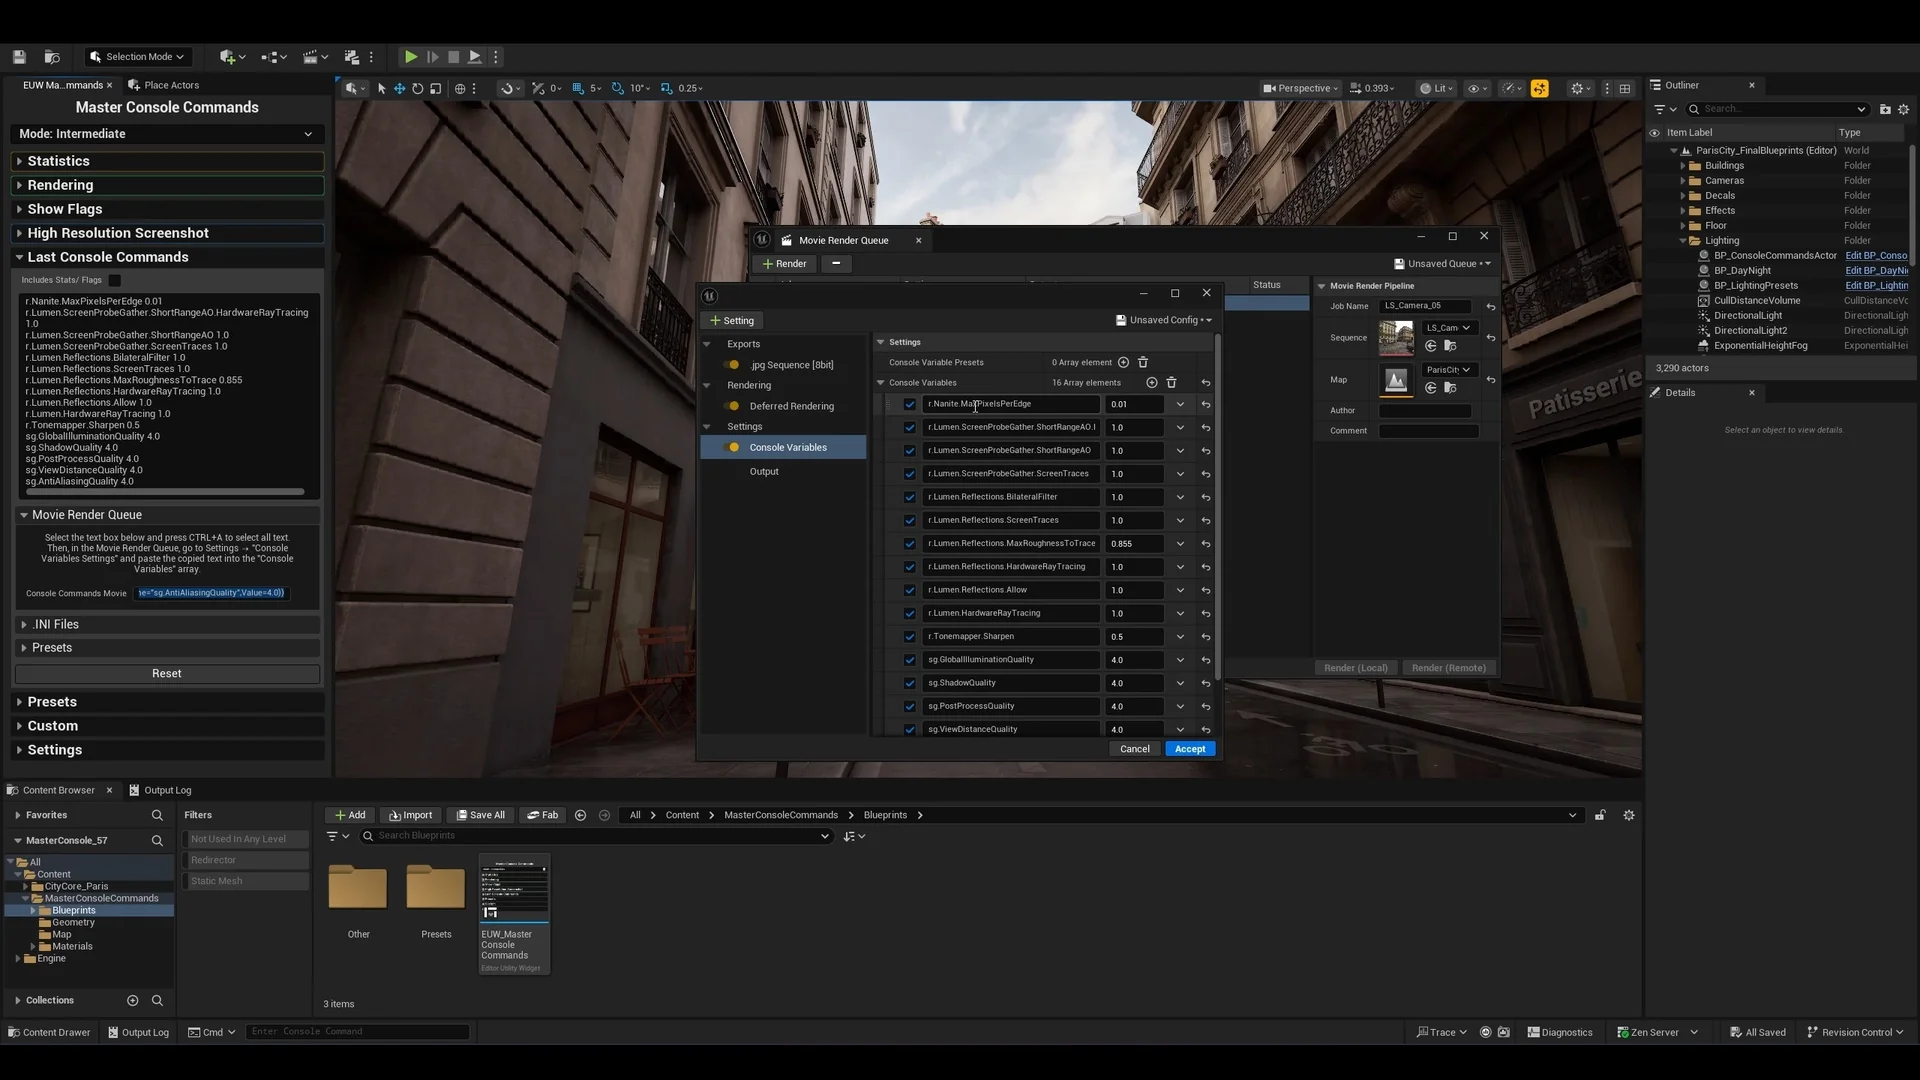Click the Accept button
Viewport: 1920px width, 1080px height.
1190,749
